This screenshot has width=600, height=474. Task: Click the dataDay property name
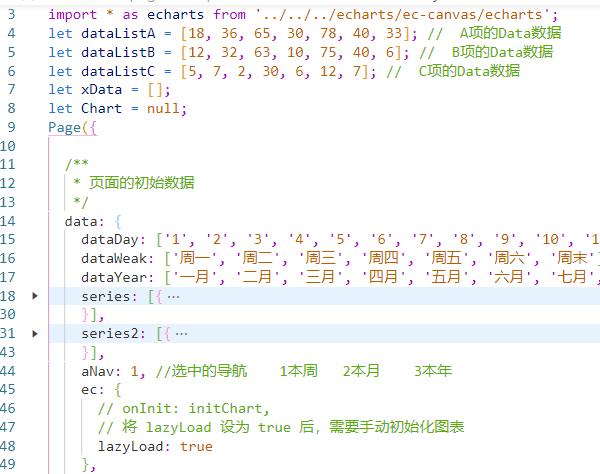pyautogui.click(x=113, y=240)
